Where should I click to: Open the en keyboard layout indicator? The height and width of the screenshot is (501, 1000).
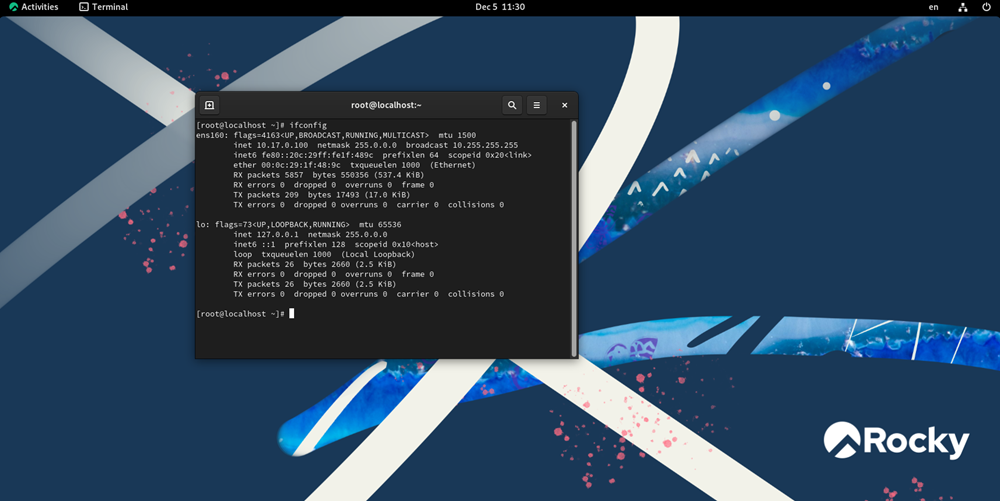(934, 7)
